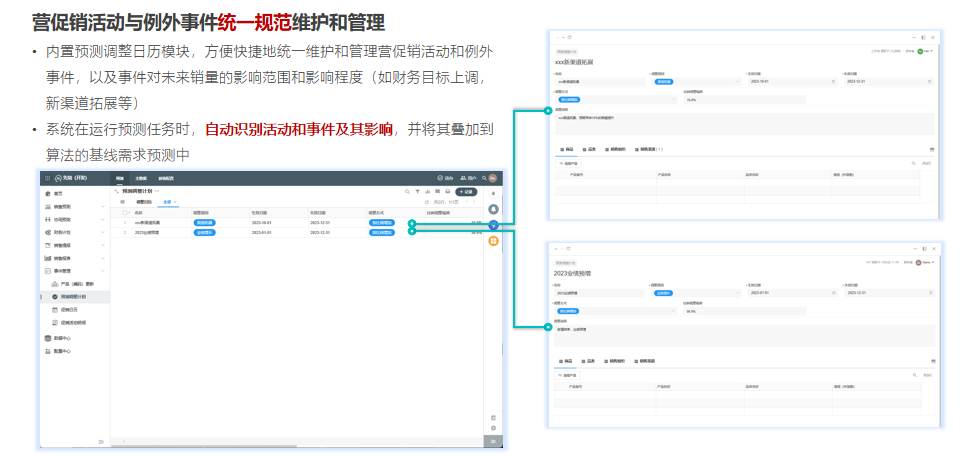Click refresh icon in xxx新渠道拓展 window
This screenshot has width=967, height=456.
(569, 38)
